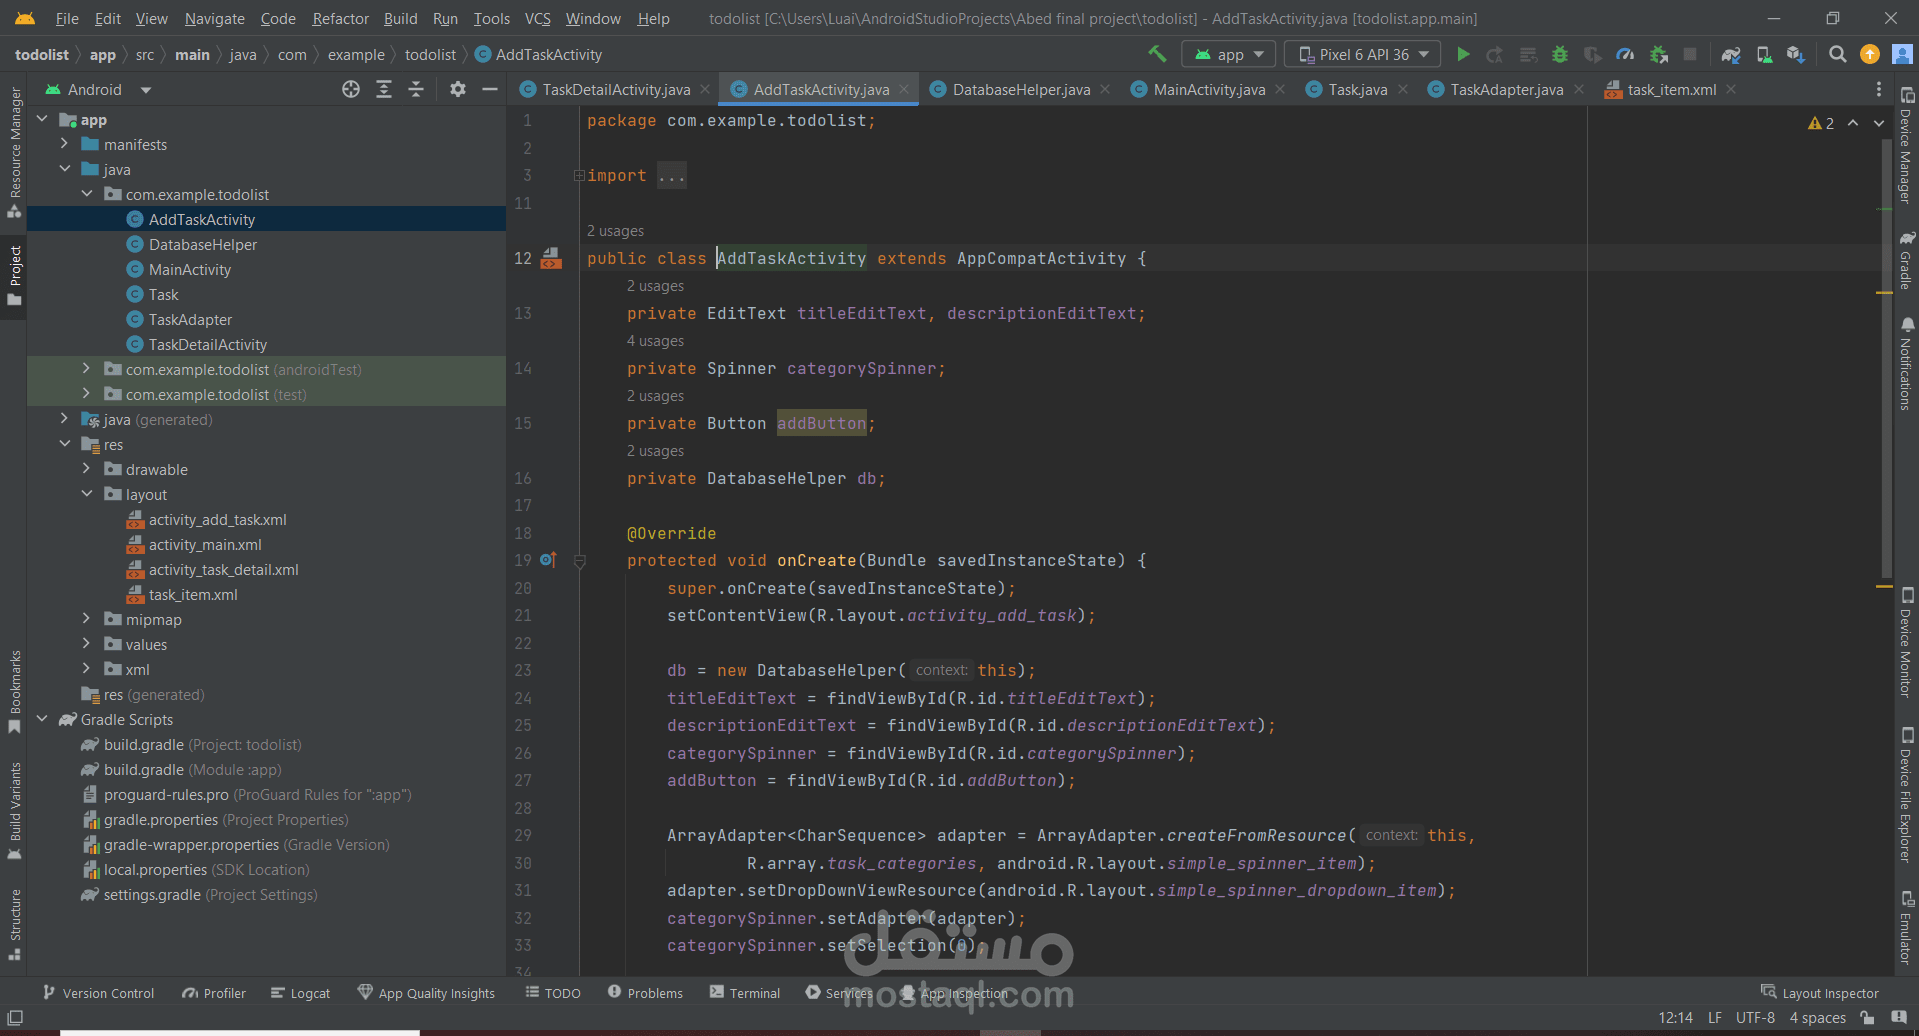1919x1036 pixels.
Task: Expand the values folder
Action: 87,644
